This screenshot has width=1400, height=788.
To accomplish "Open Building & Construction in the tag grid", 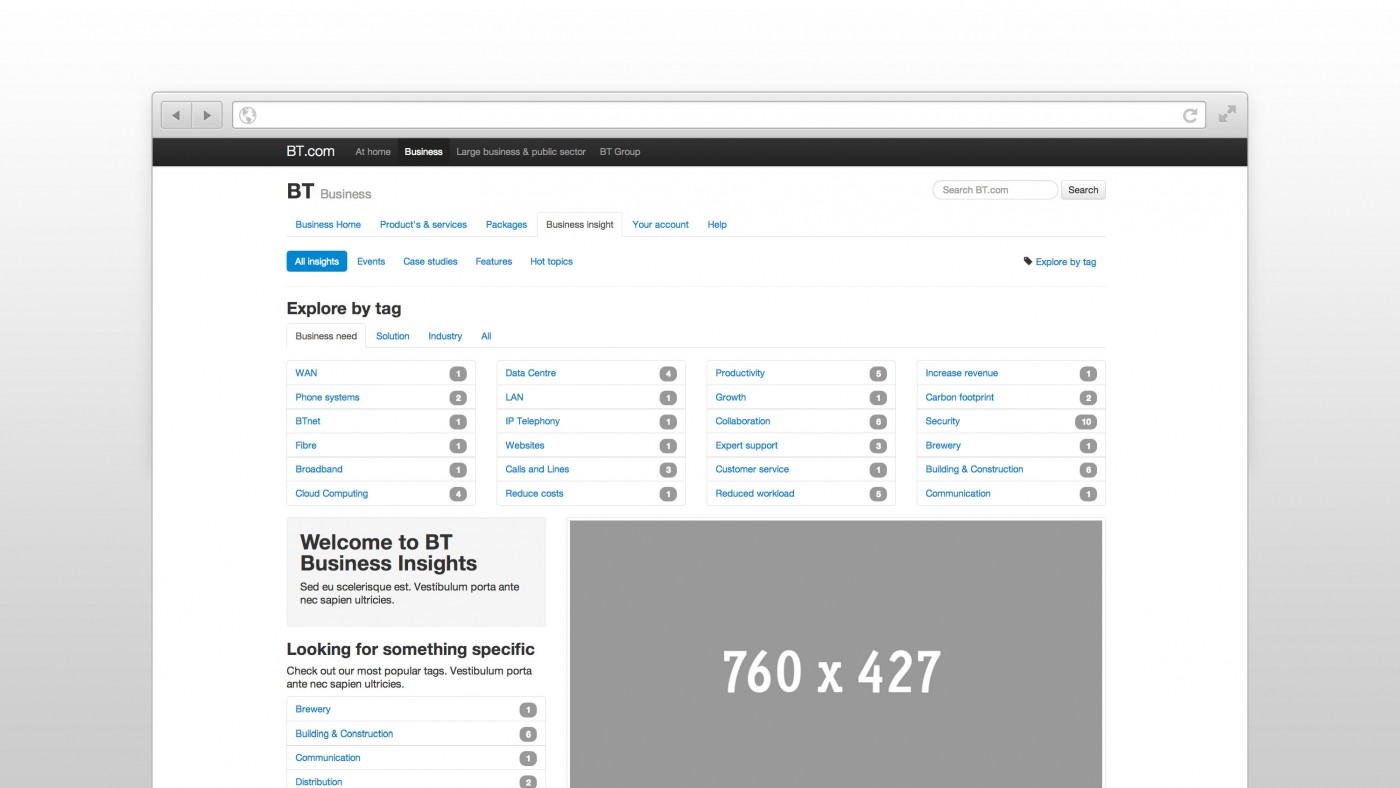I will point(975,469).
